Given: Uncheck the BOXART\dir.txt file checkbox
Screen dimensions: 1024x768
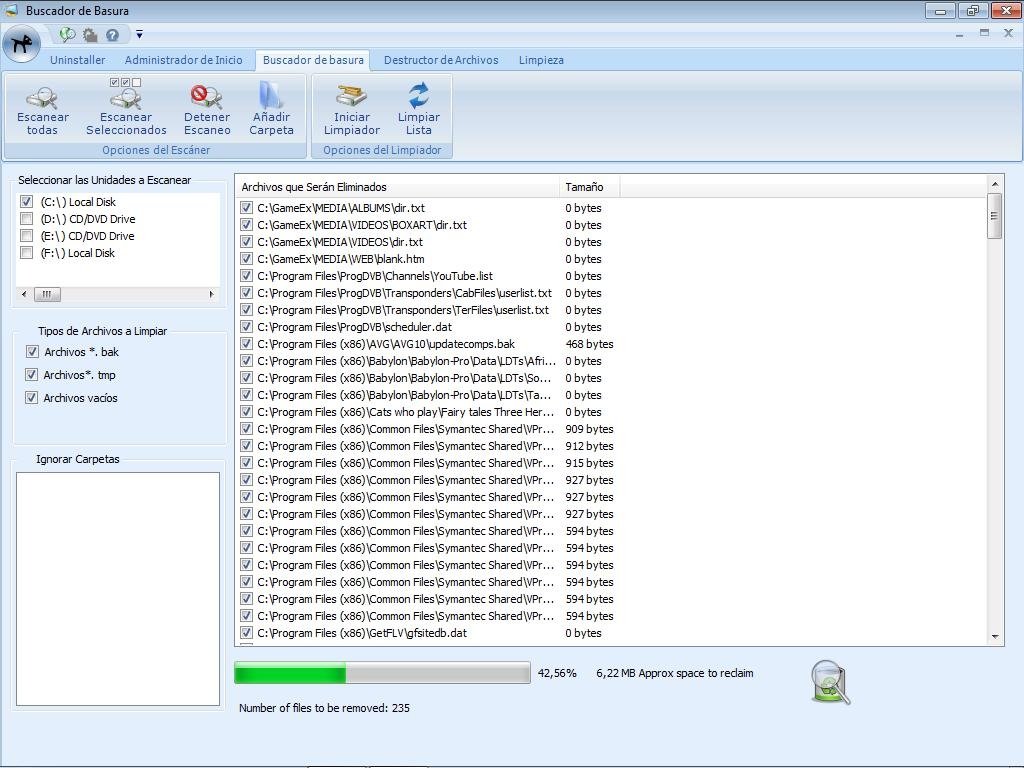Looking at the screenshot, I should click(246, 225).
